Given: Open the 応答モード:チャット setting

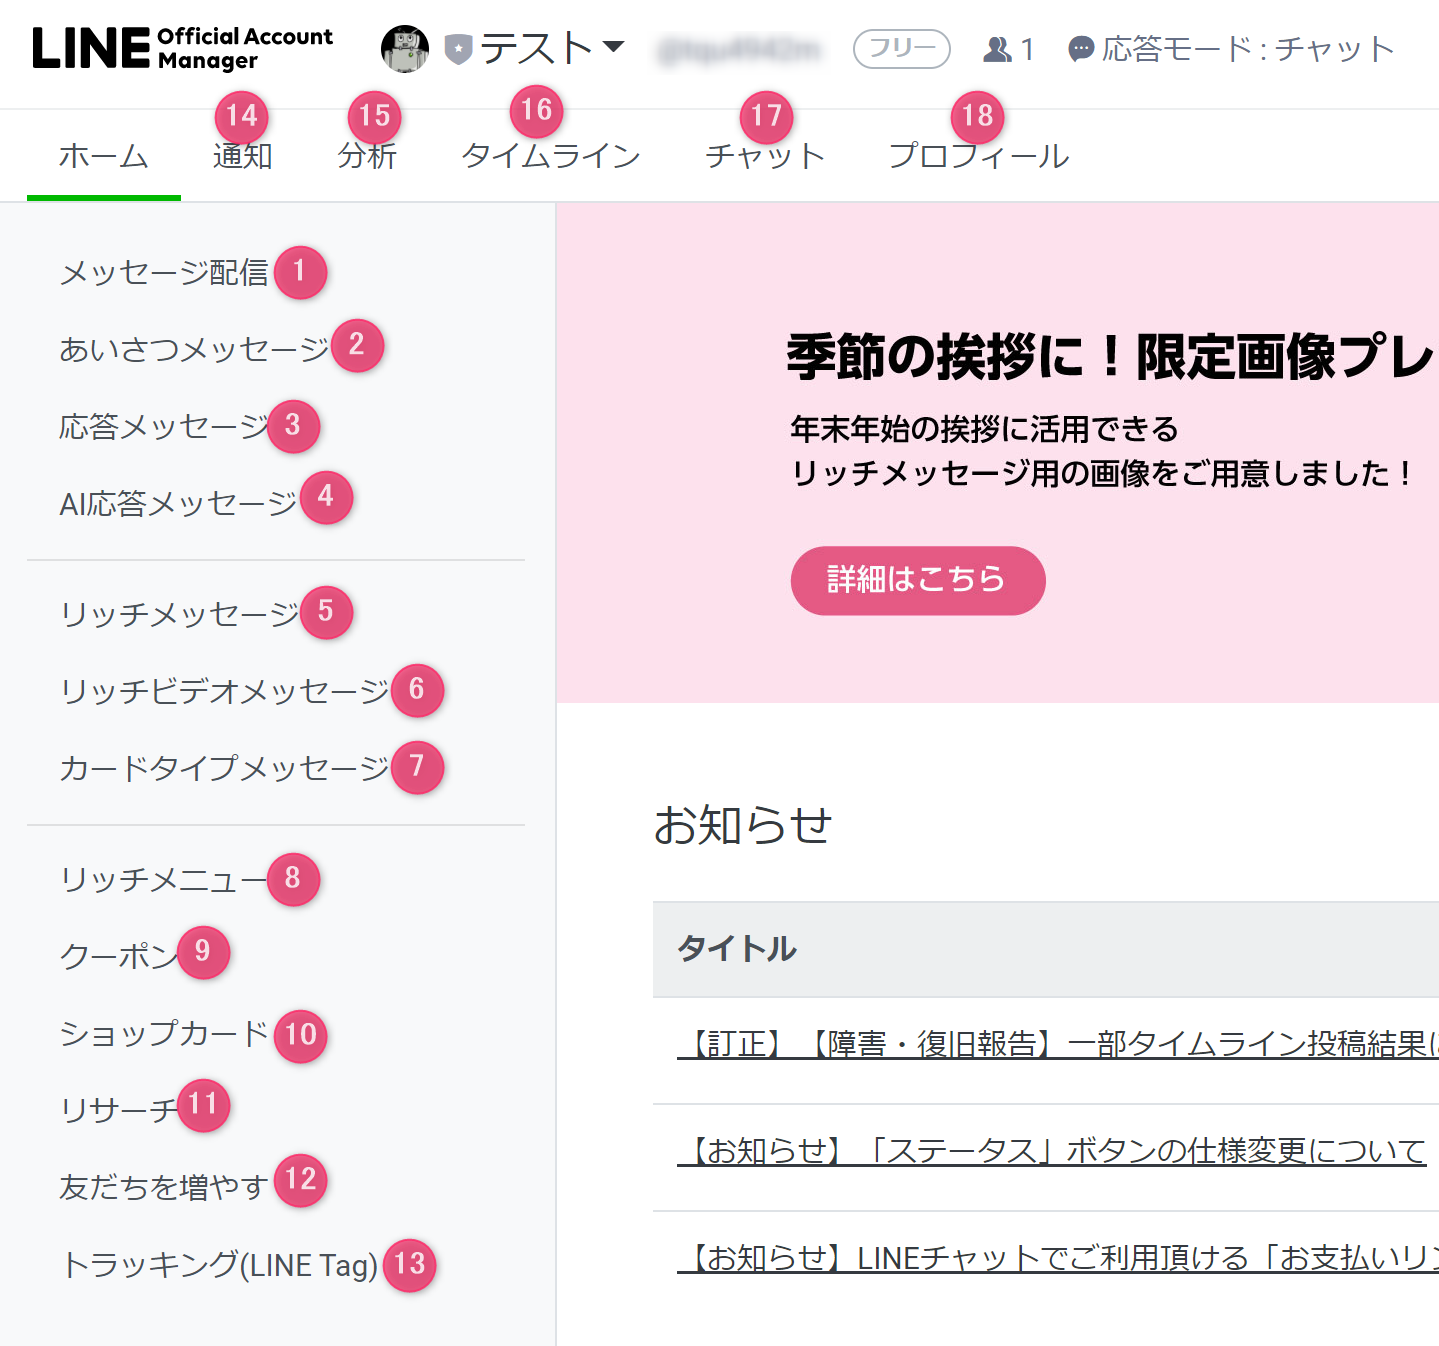Looking at the screenshot, I should click(x=1231, y=49).
